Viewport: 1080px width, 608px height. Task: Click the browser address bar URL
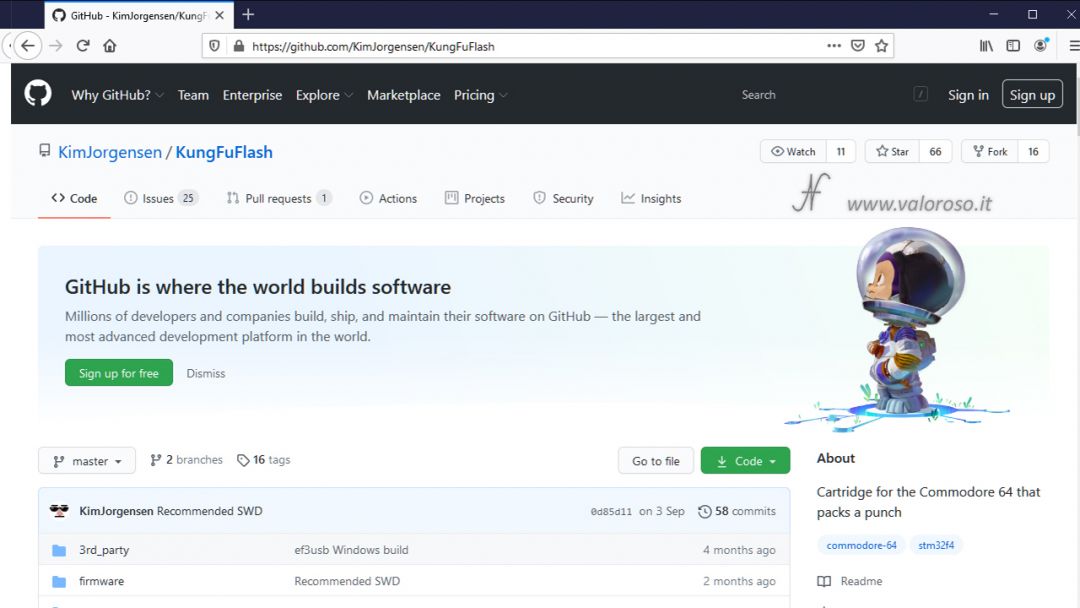[x=373, y=46]
